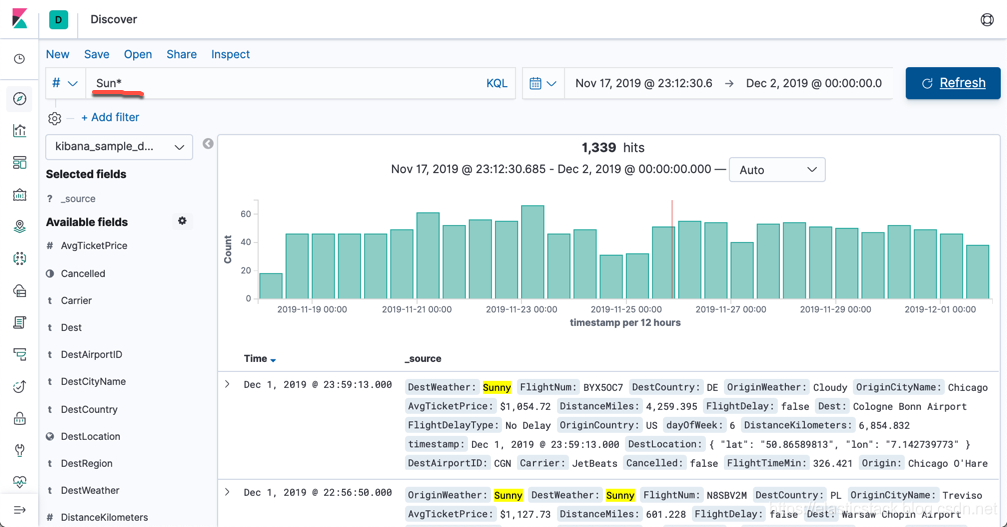Screen dimensions: 1007x527
Task: Expand the side navigation menu
Action: pos(20,510)
